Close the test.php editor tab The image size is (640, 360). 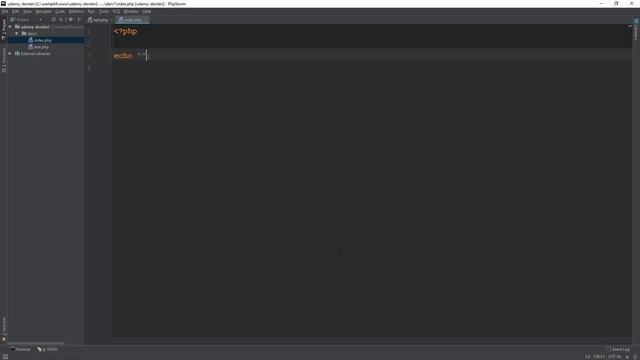point(111,20)
